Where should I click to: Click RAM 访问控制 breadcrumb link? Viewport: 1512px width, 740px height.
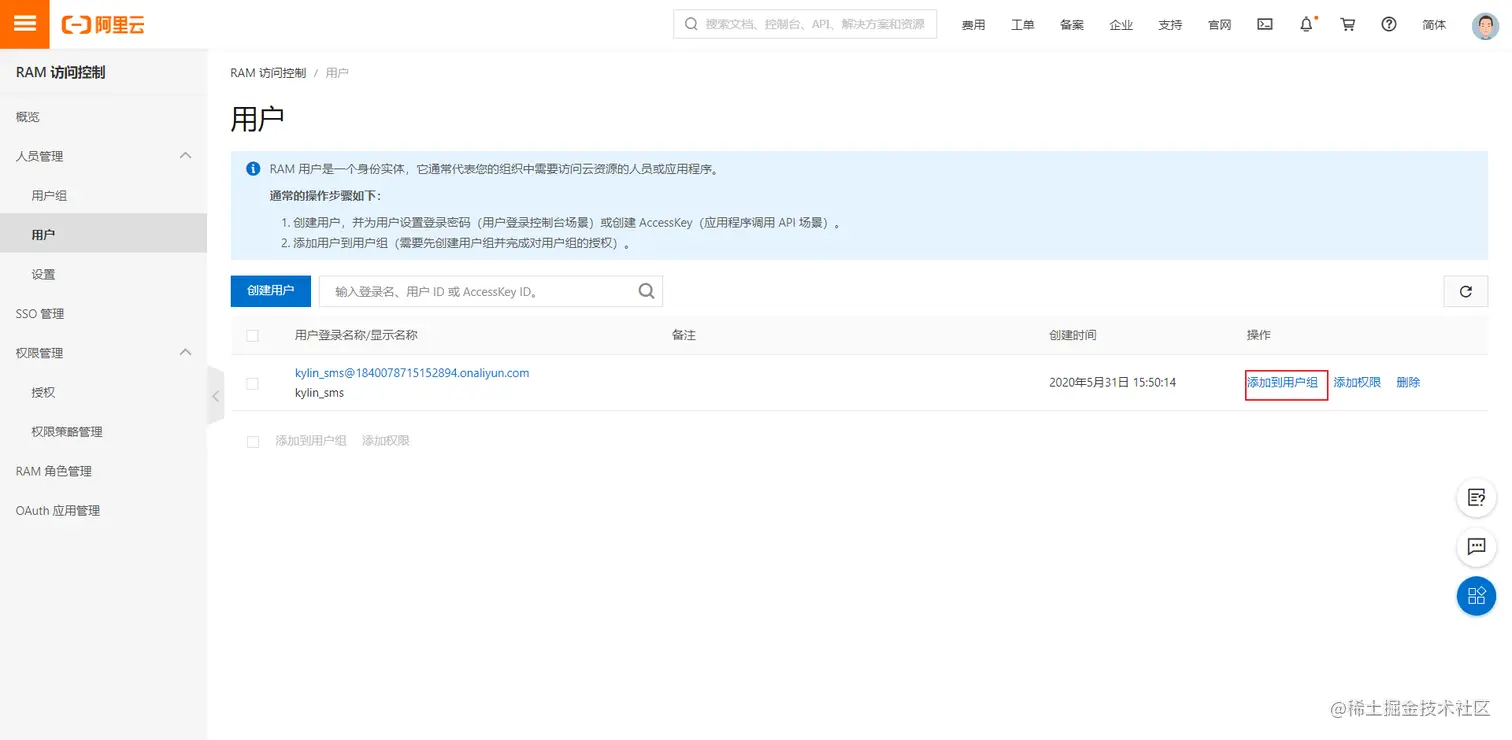[x=268, y=73]
